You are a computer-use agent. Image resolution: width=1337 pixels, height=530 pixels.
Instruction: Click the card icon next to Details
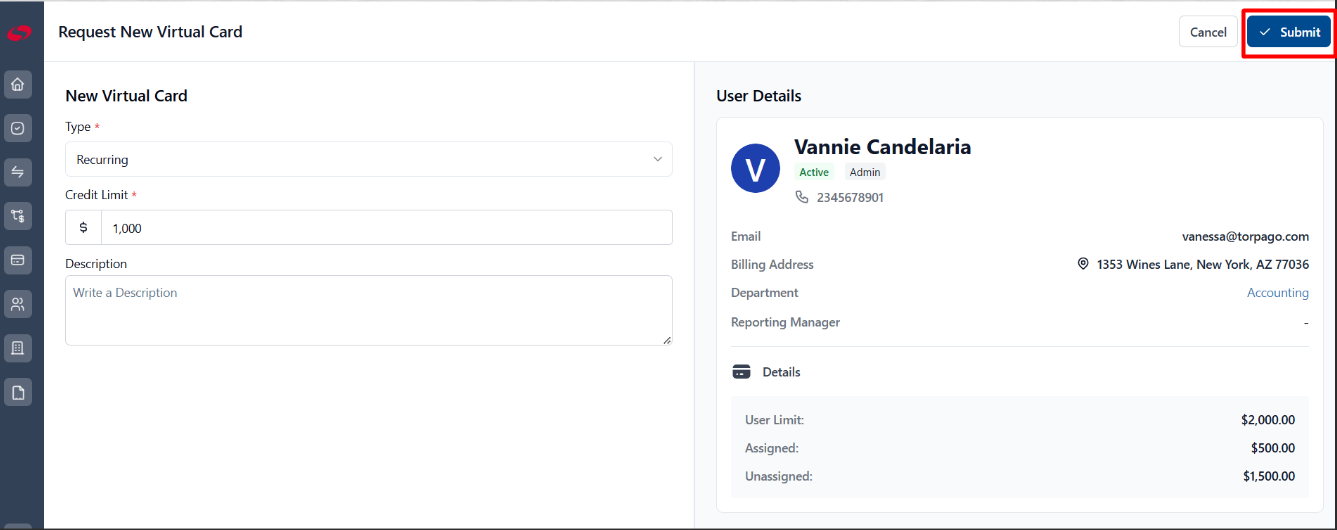[x=741, y=372]
